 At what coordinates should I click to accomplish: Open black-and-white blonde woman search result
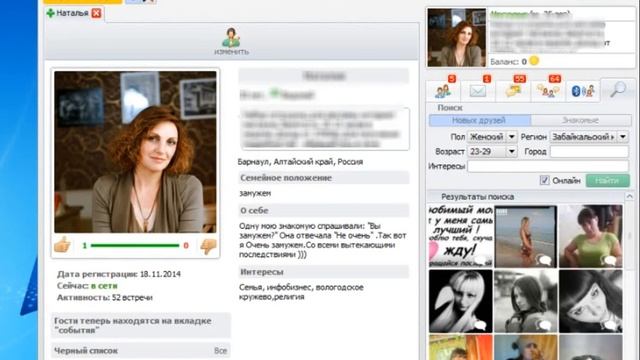[x=460, y=301]
